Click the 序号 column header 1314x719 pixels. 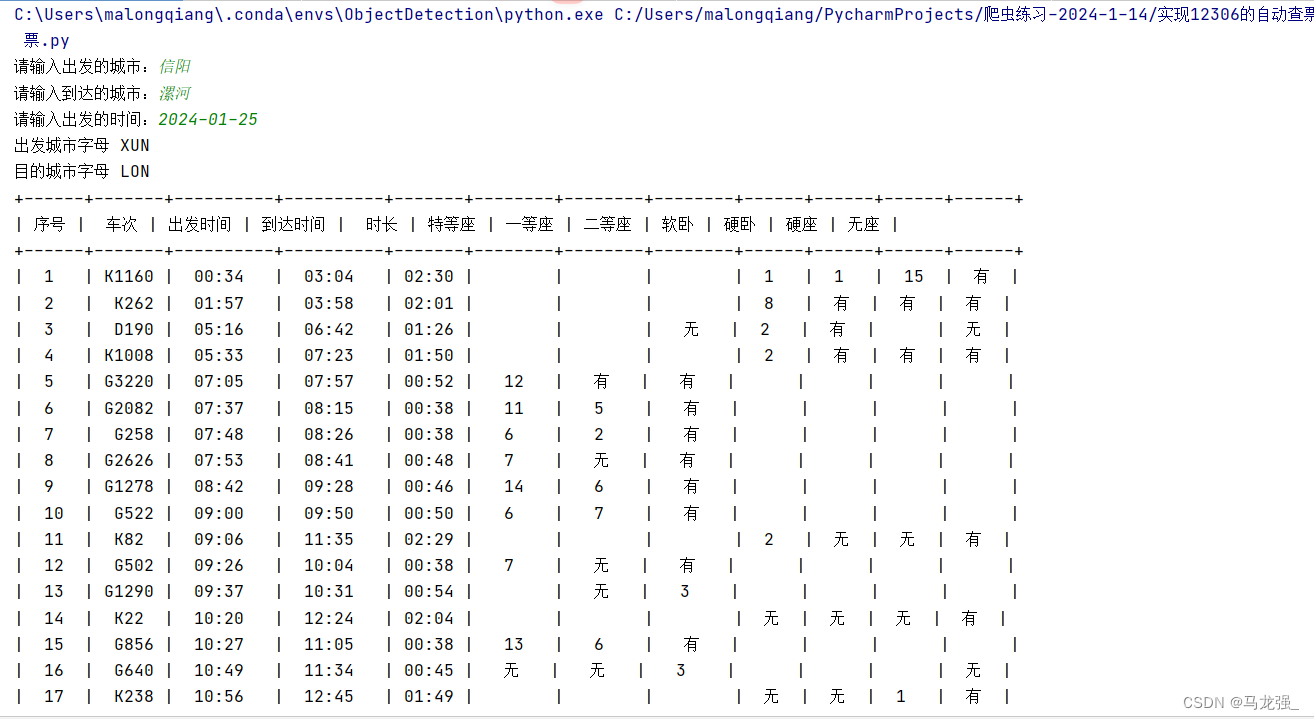tap(49, 225)
